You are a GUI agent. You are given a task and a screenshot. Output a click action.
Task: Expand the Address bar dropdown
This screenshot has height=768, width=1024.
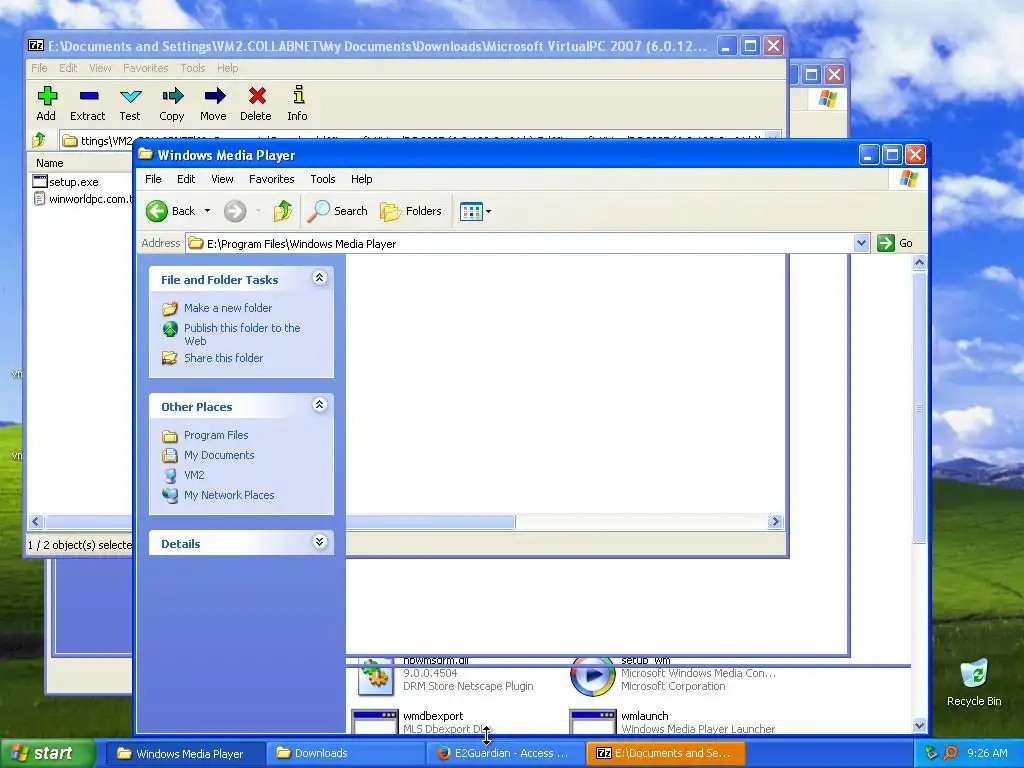(861, 243)
